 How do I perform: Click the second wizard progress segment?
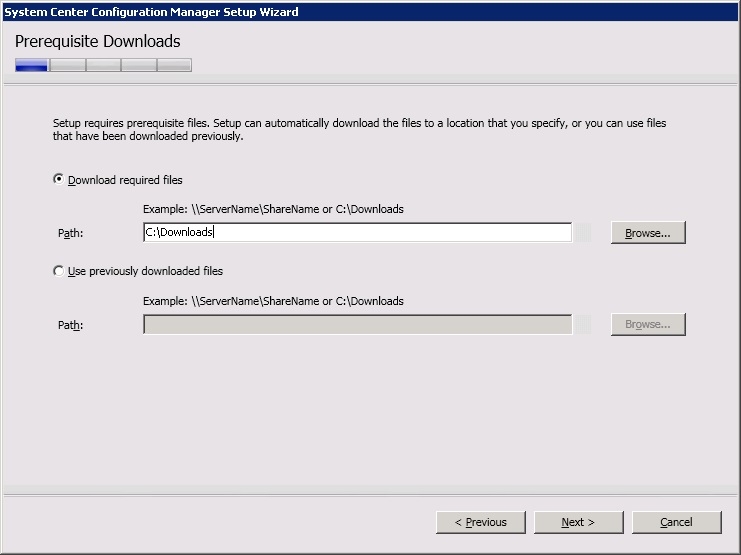click(x=67, y=66)
